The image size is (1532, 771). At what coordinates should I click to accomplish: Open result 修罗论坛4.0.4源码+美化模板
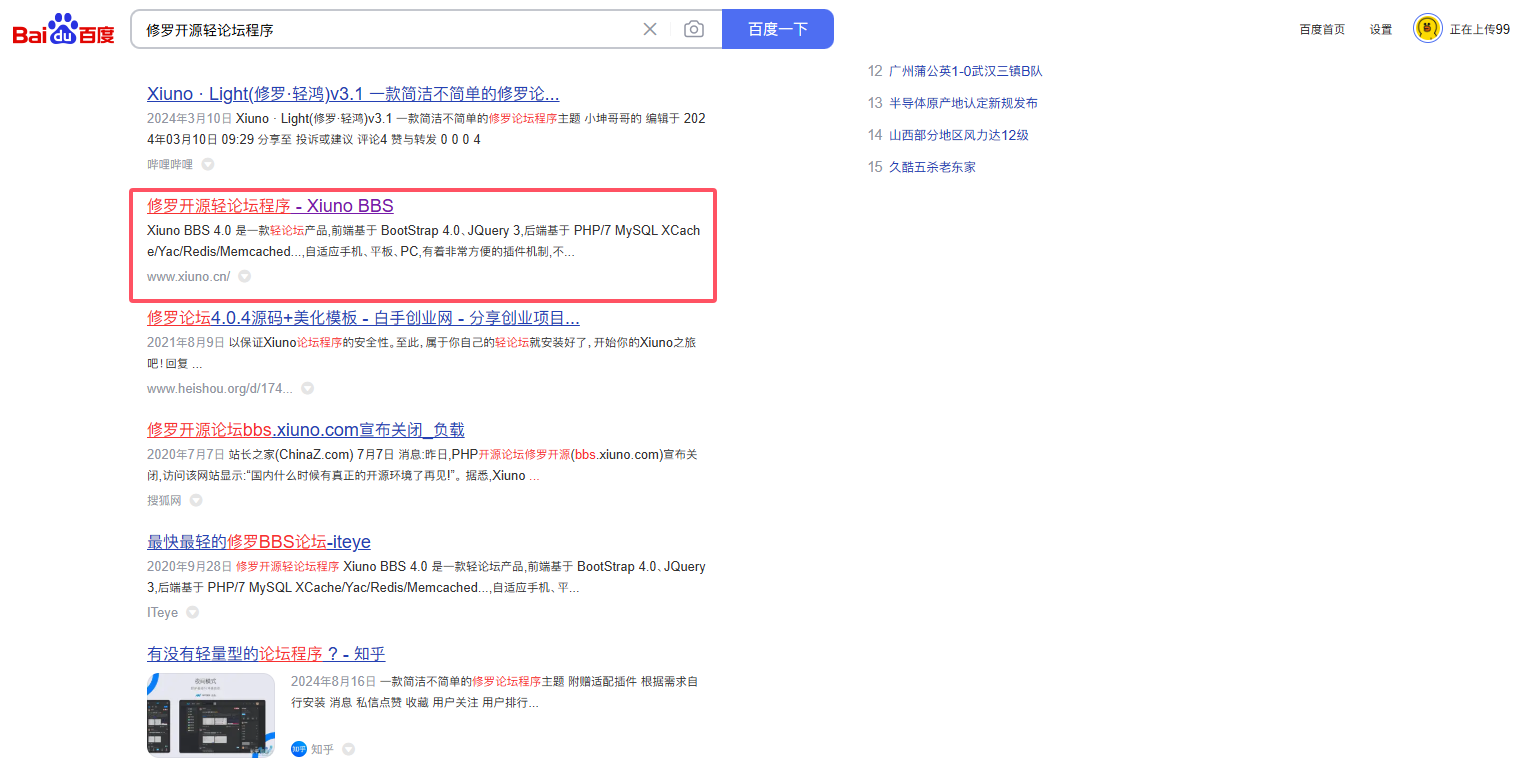(x=363, y=318)
